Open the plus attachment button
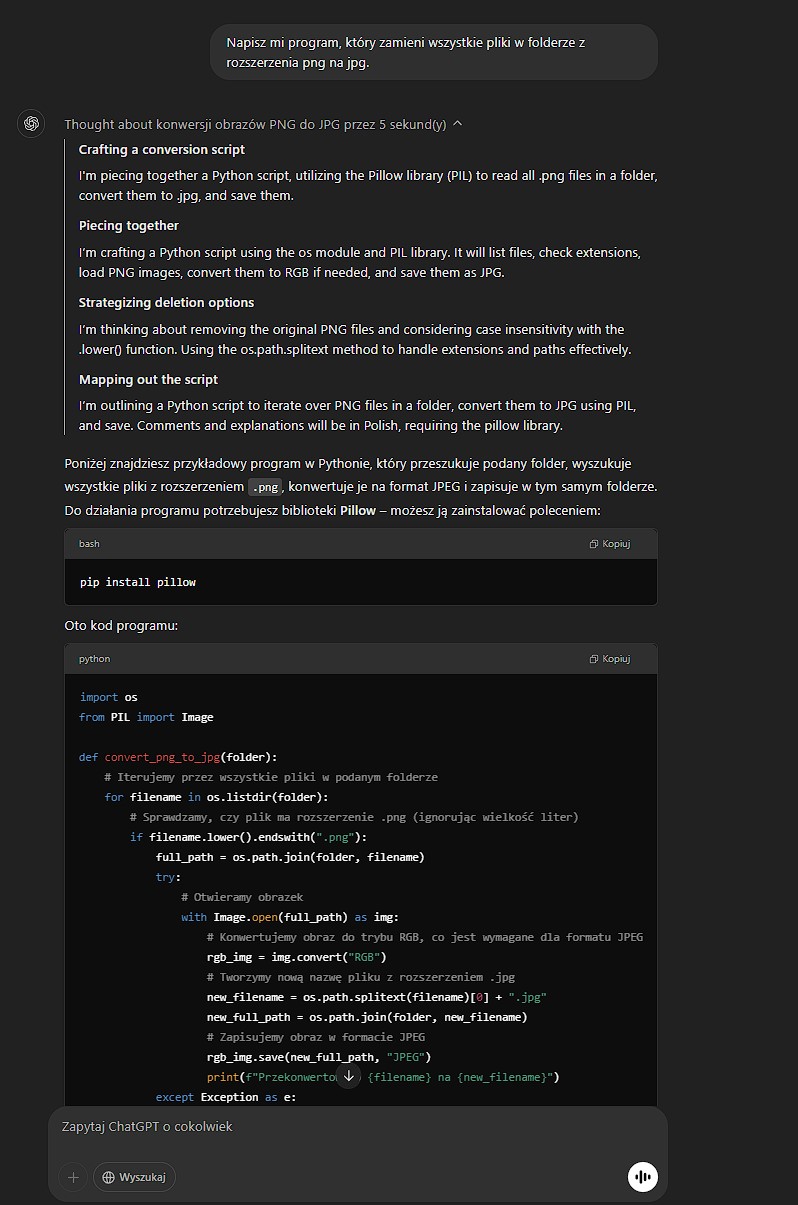This screenshot has height=1205, width=798. (73, 1177)
